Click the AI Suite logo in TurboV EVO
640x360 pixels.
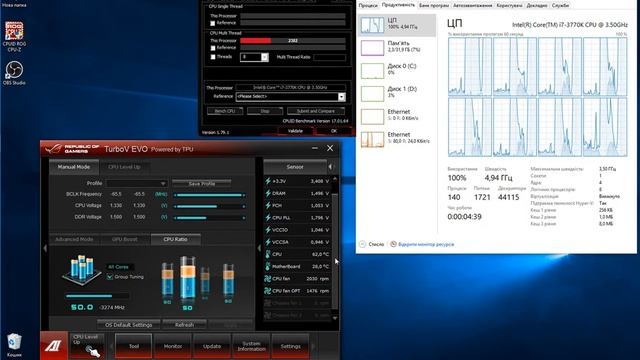[53, 346]
